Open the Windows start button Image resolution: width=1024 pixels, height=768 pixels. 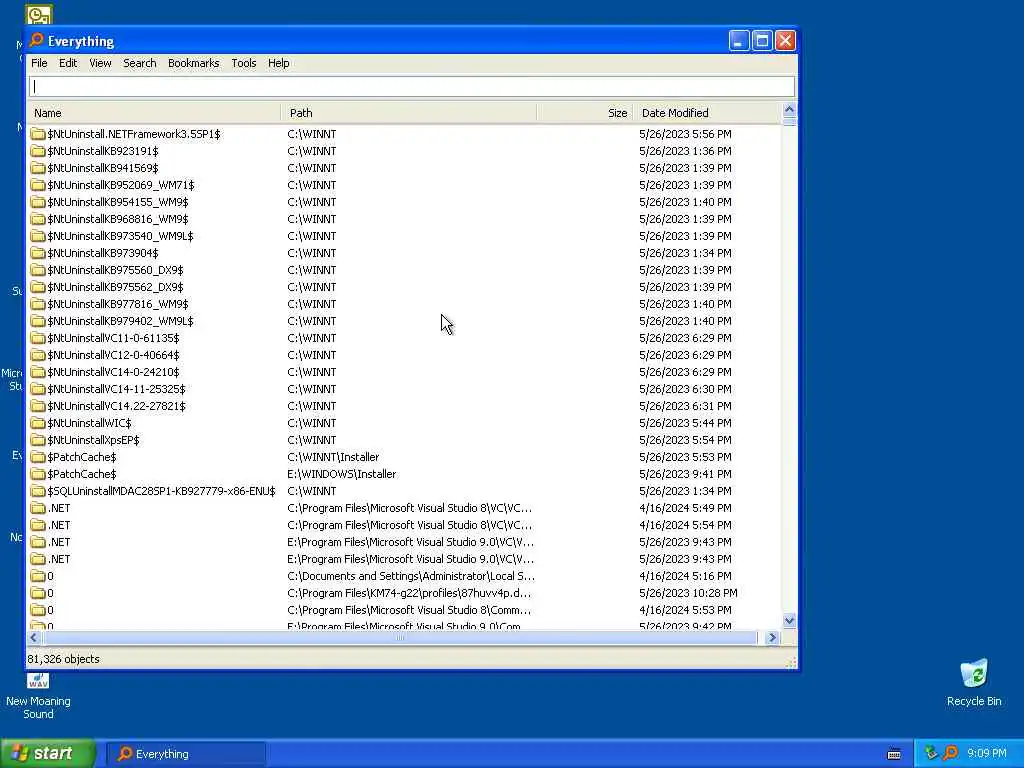pyautogui.click(x=48, y=754)
